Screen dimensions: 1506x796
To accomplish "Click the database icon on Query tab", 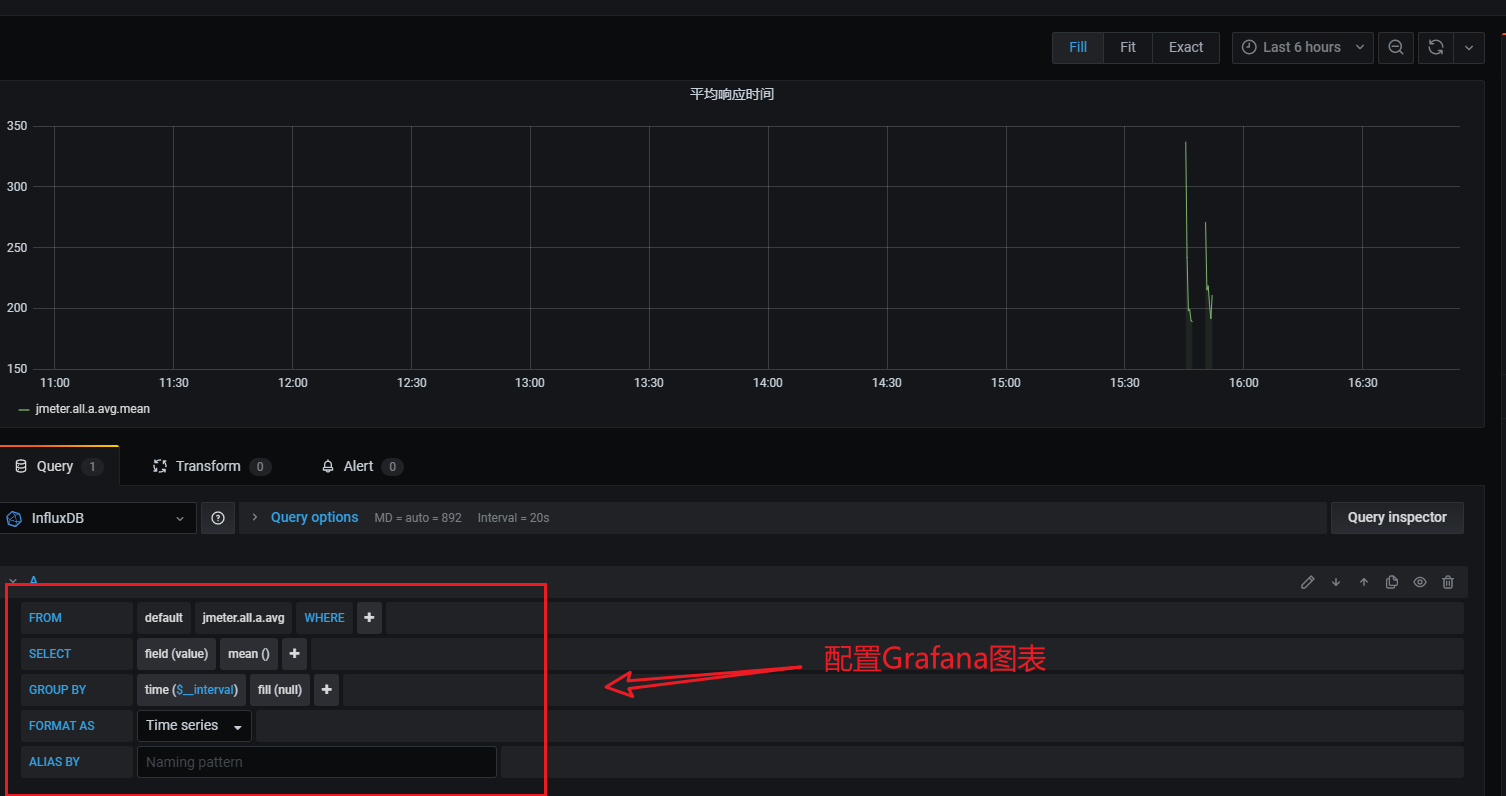I will point(21,466).
